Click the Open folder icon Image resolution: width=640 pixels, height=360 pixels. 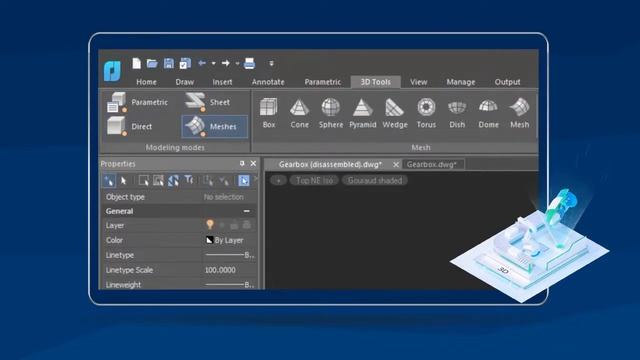pos(152,63)
